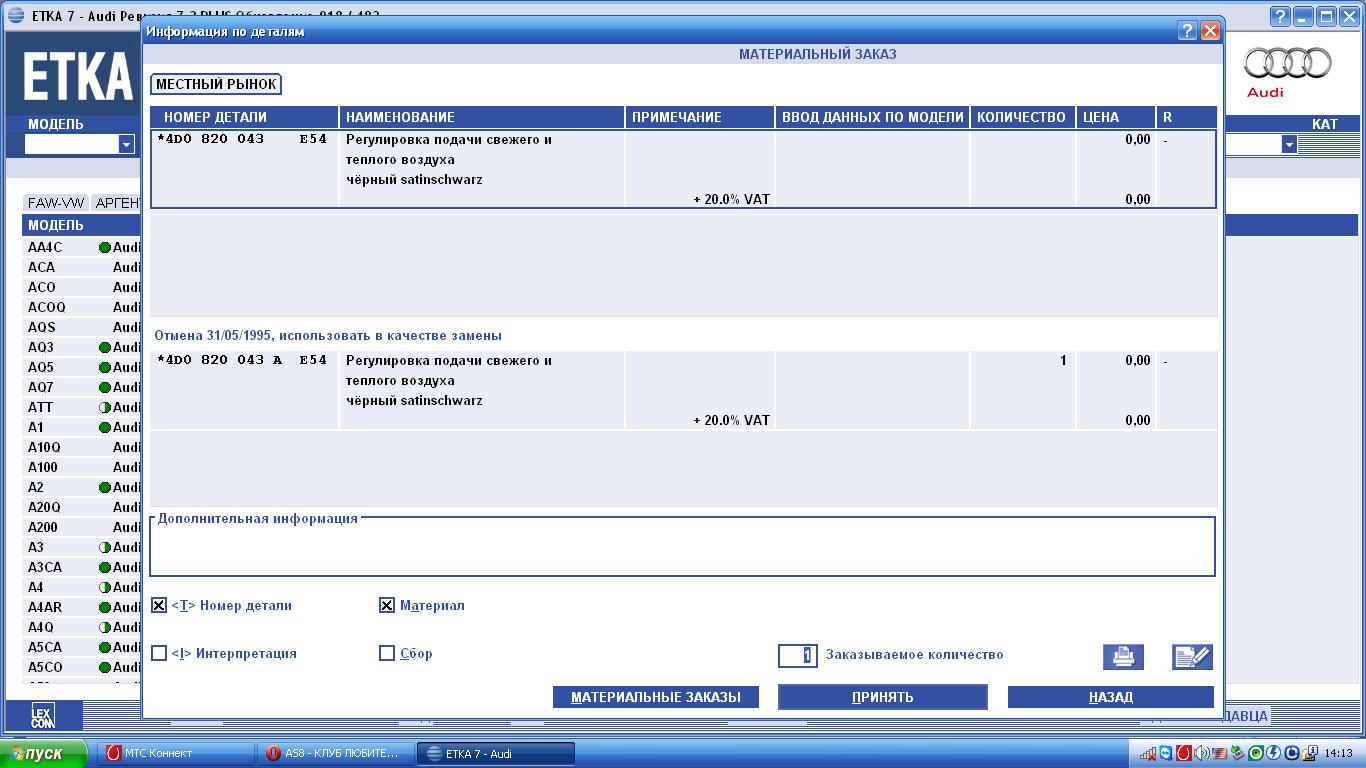Select part number *4D0 820 043 E54
Image resolution: width=1366 pixels, height=768 pixels.
[242, 140]
